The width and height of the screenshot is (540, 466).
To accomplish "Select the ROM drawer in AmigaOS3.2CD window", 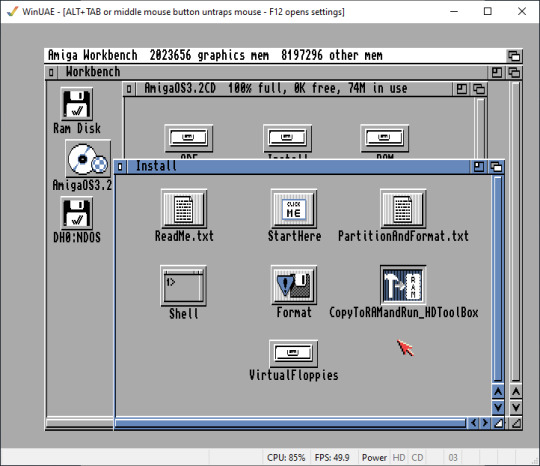I will [385, 138].
